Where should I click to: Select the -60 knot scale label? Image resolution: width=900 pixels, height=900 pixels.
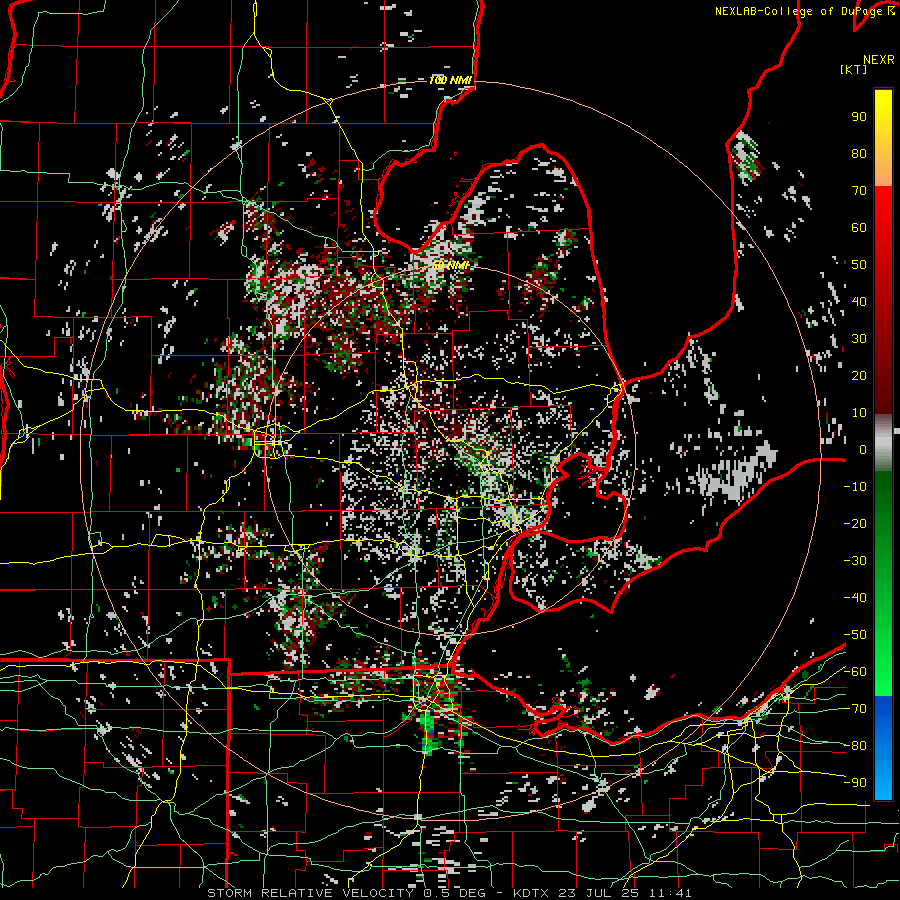[855, 672]
